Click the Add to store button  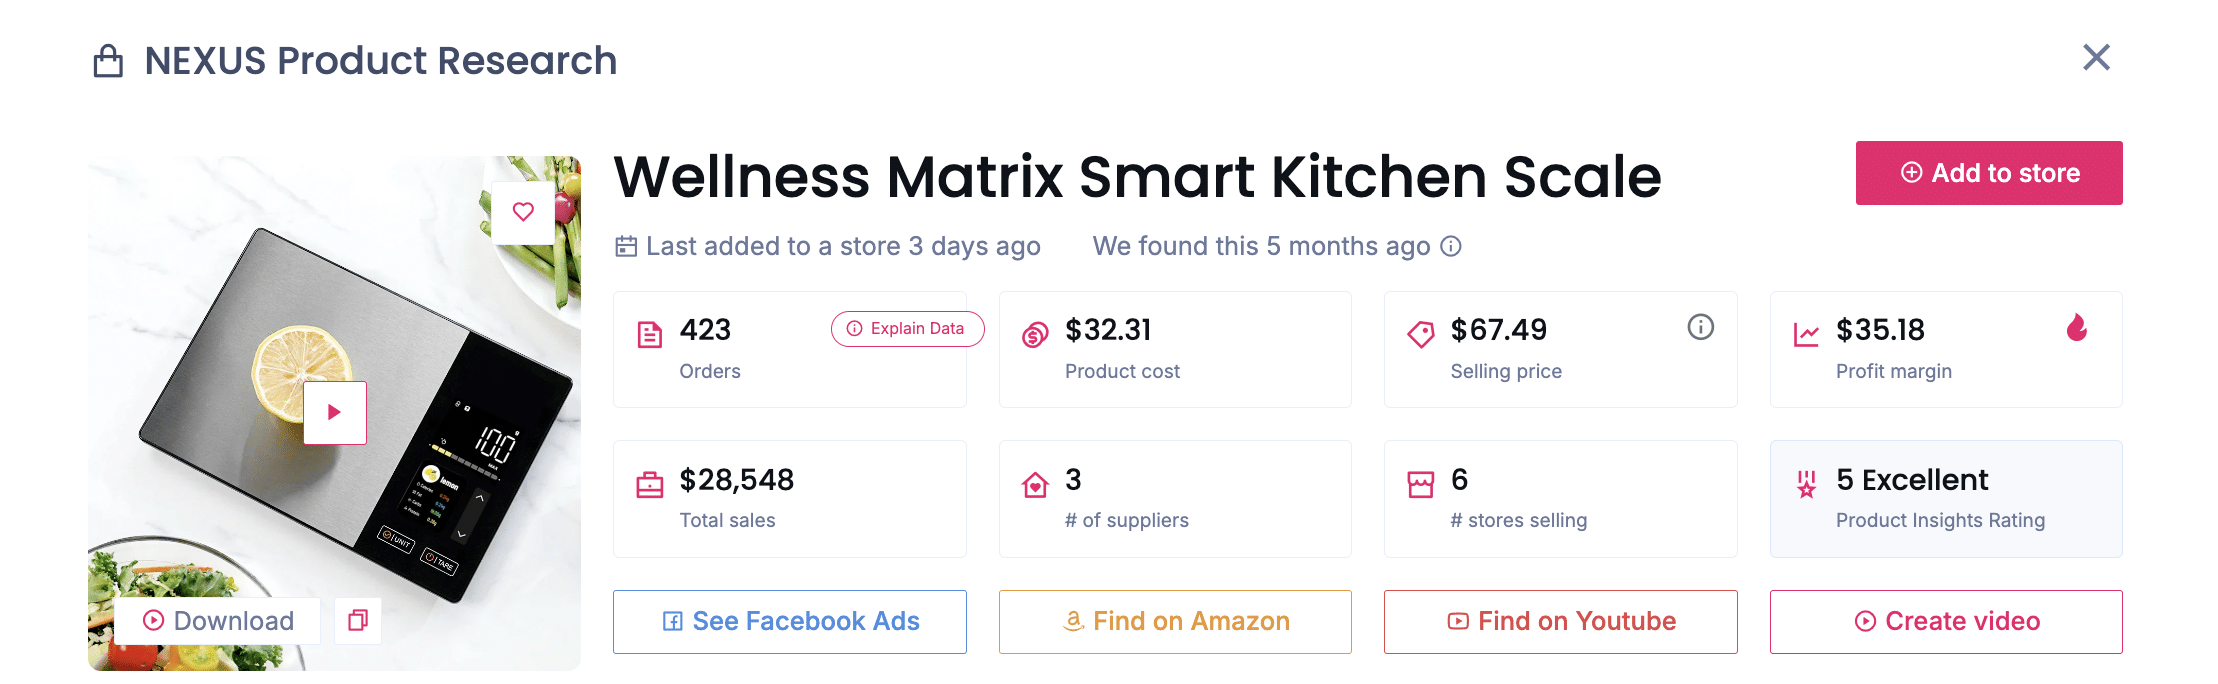(1988, 173)
